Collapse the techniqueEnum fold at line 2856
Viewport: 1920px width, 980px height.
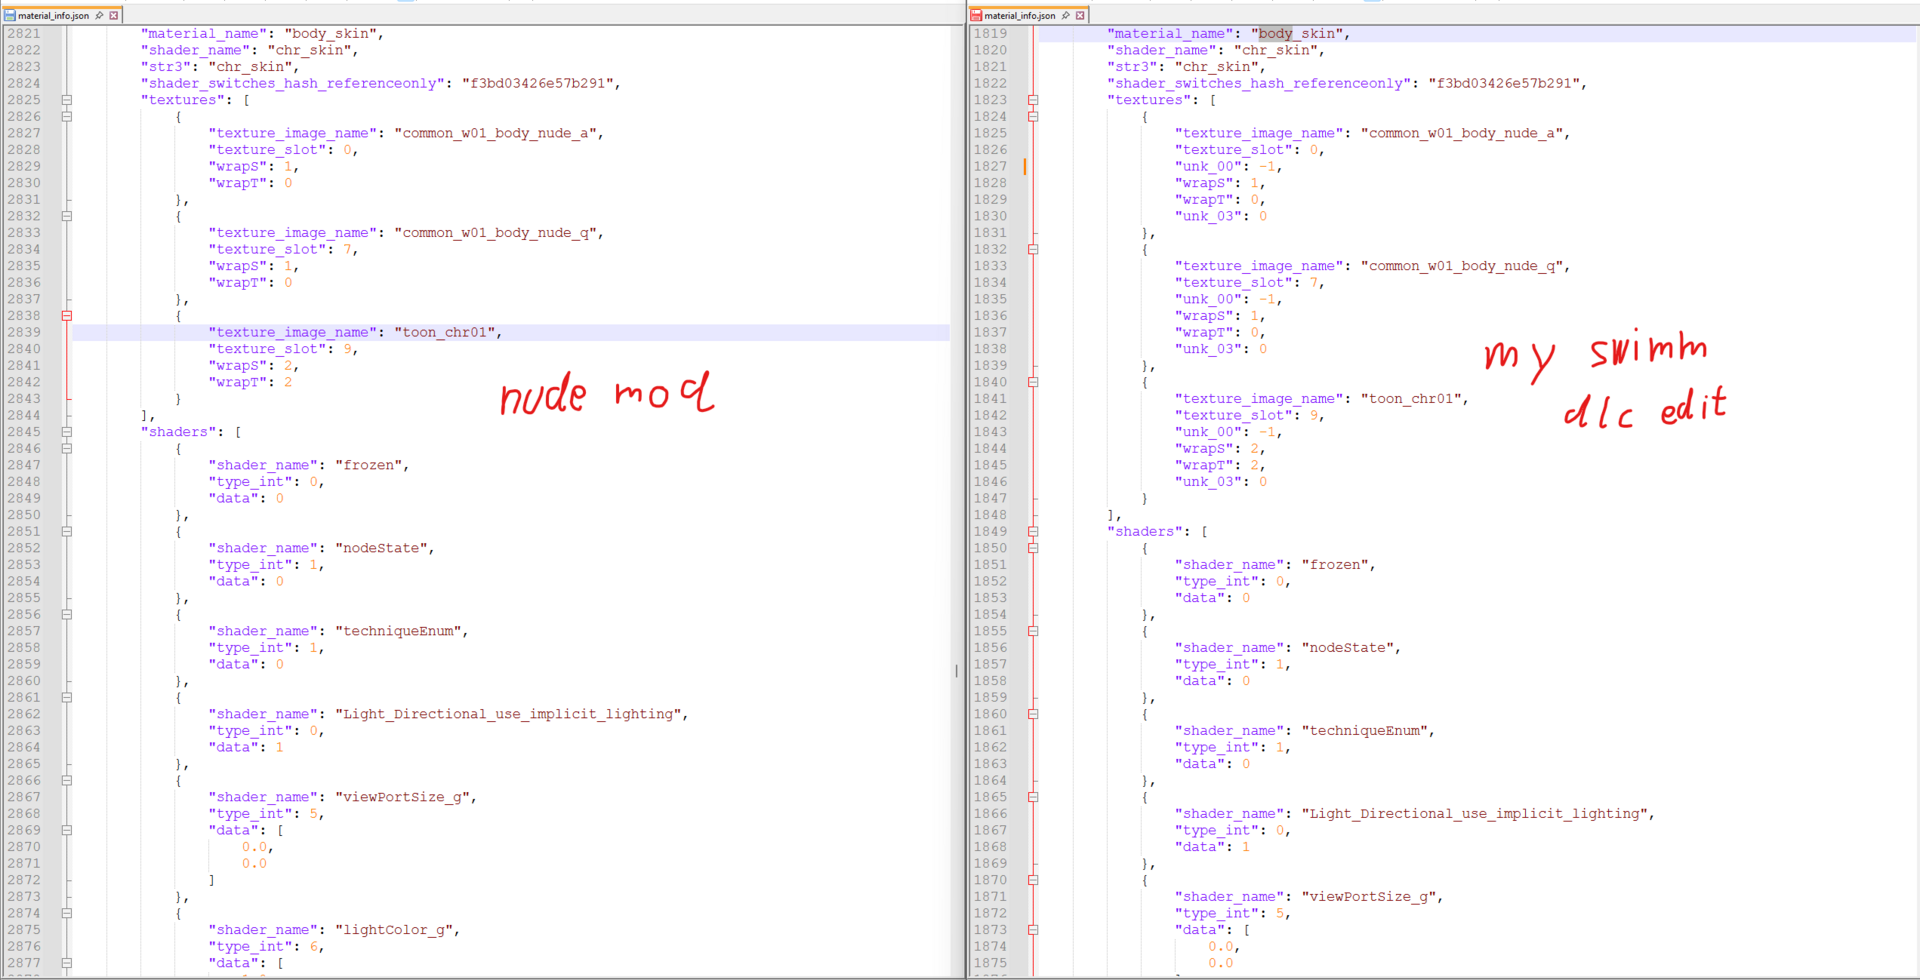point(67,615)
